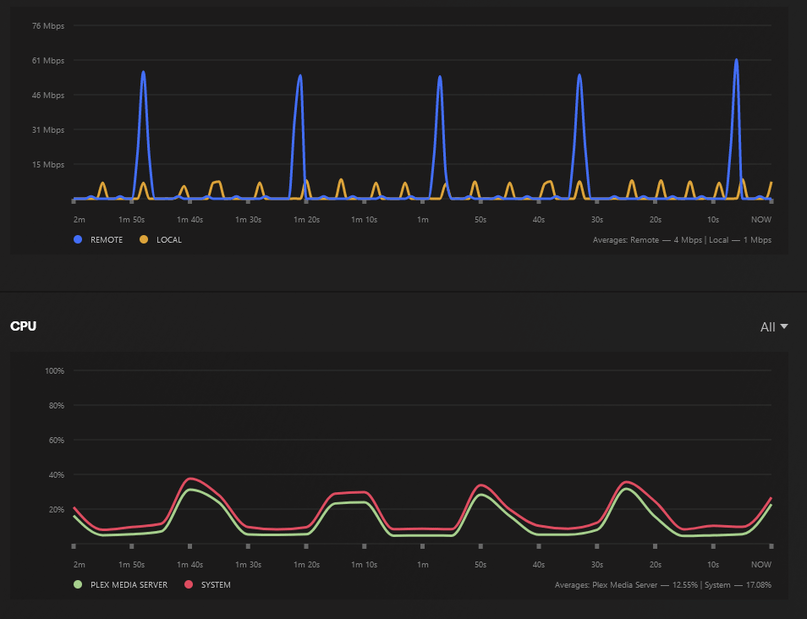Image resolution: width=807 pixels, height=619 pixels.
Task: Open the CPU "All" dropdown
Action: tap(774, 327)
